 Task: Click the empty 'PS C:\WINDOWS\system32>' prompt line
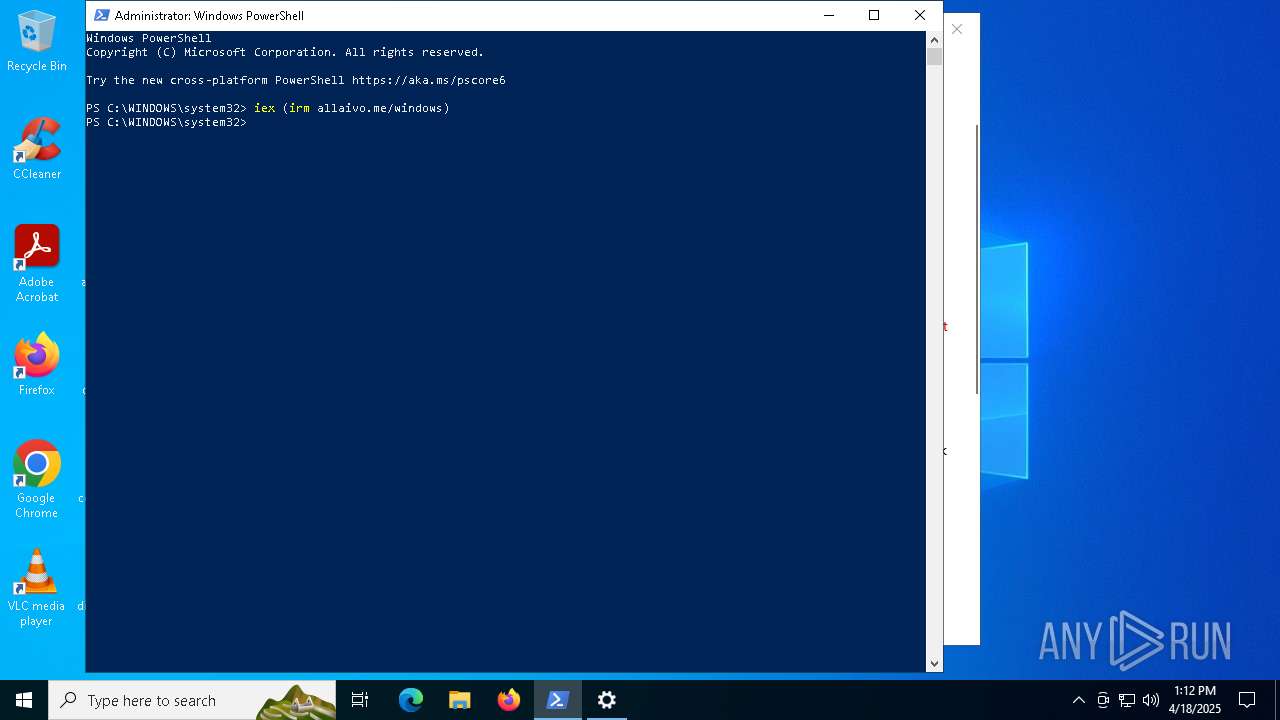pyautogui.click(x=166, y=122)
